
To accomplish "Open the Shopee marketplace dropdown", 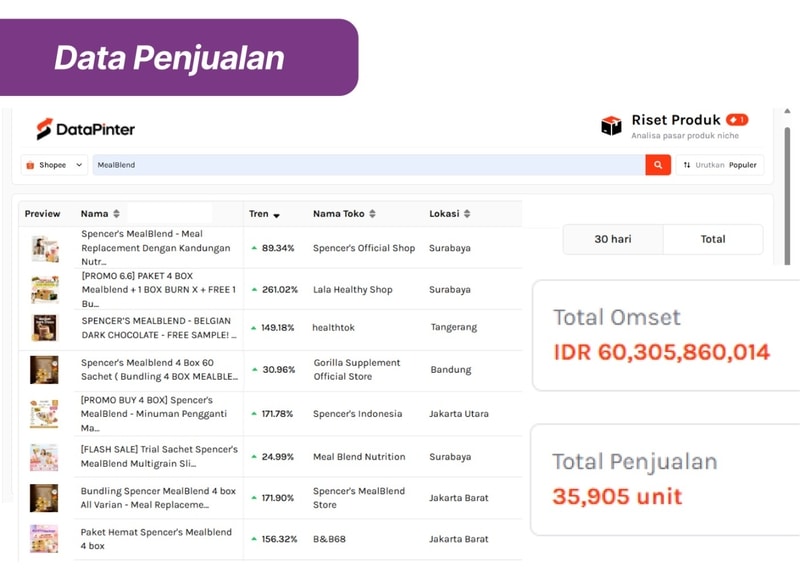I will pyautogui.click(x=54, y=165).
